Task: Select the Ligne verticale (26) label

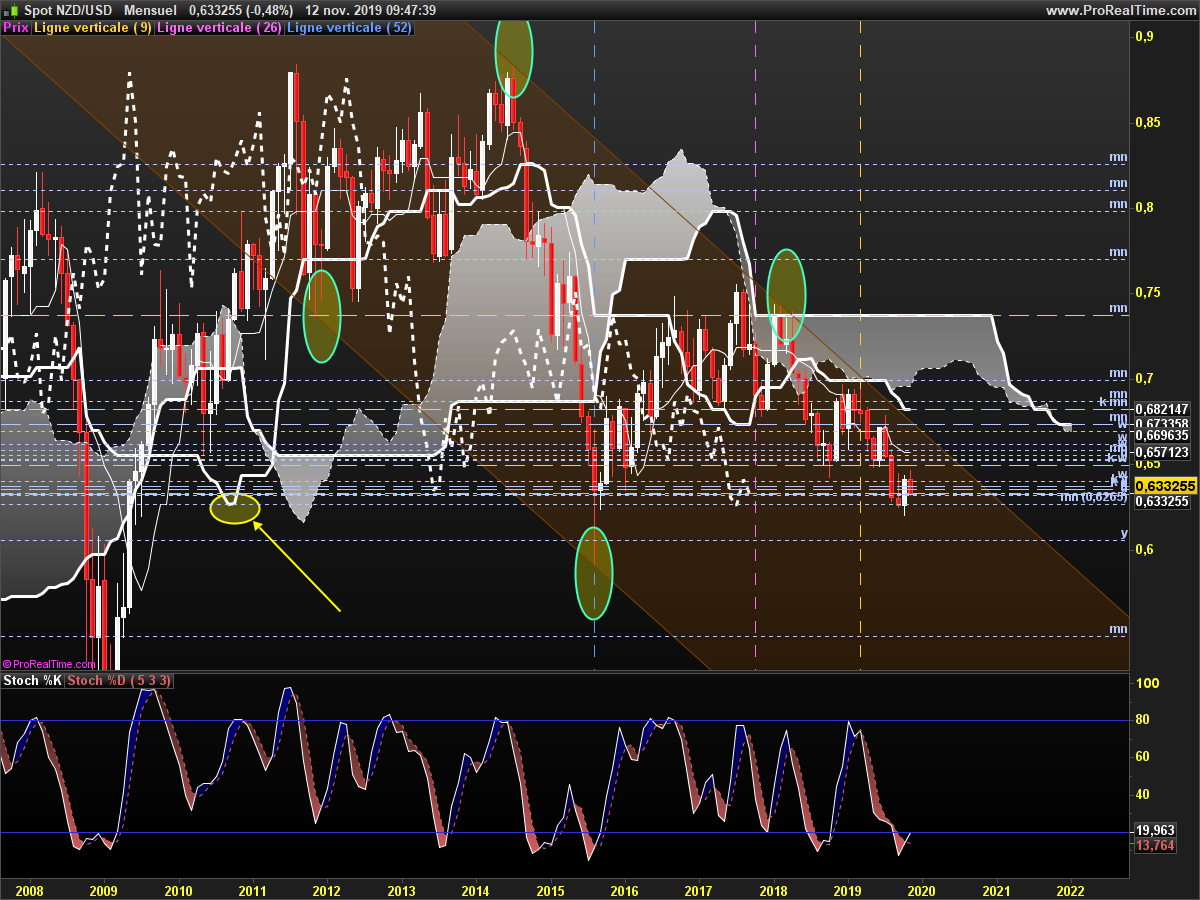Action: tap(219, 28)
